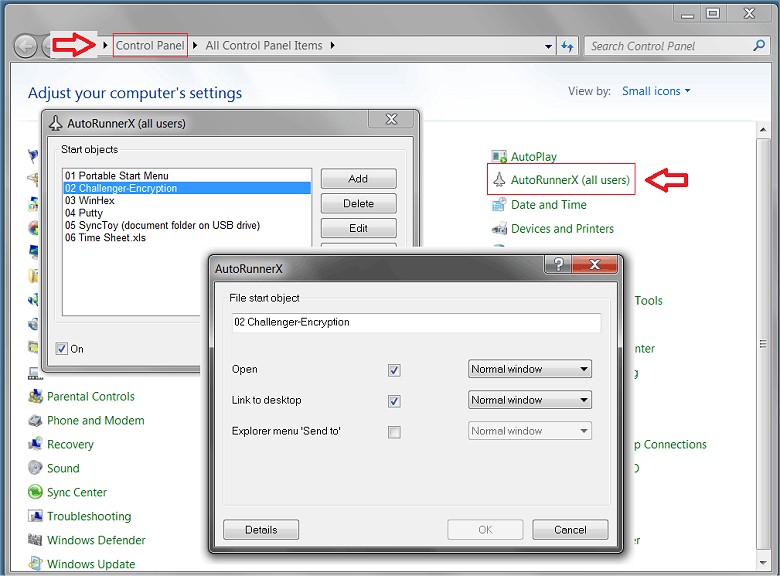Toggle the On checkbox
The width and height of the screenshot is (780, 576).
[61, 349]
